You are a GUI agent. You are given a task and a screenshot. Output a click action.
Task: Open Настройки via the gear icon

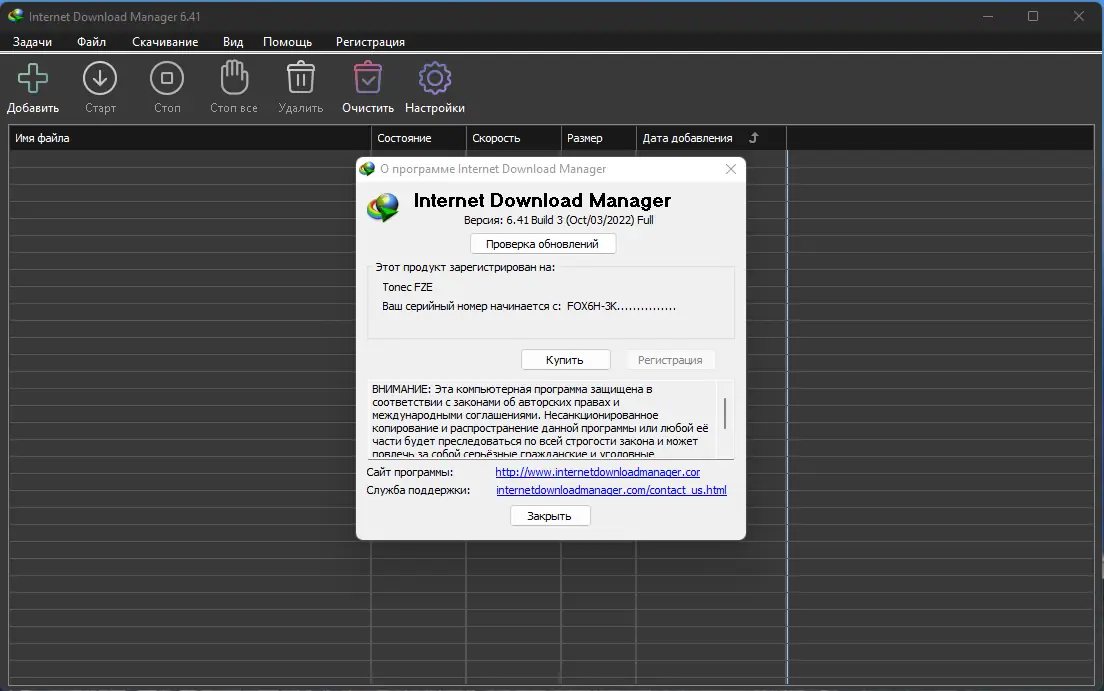(434, 77)
